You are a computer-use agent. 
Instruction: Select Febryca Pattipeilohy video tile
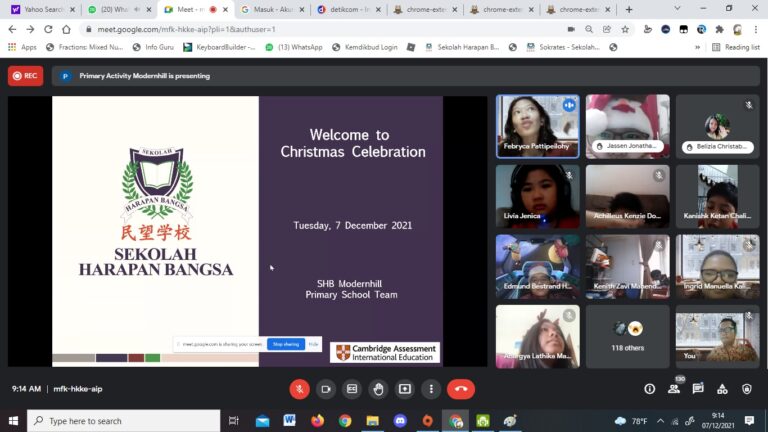coord(537,126)
